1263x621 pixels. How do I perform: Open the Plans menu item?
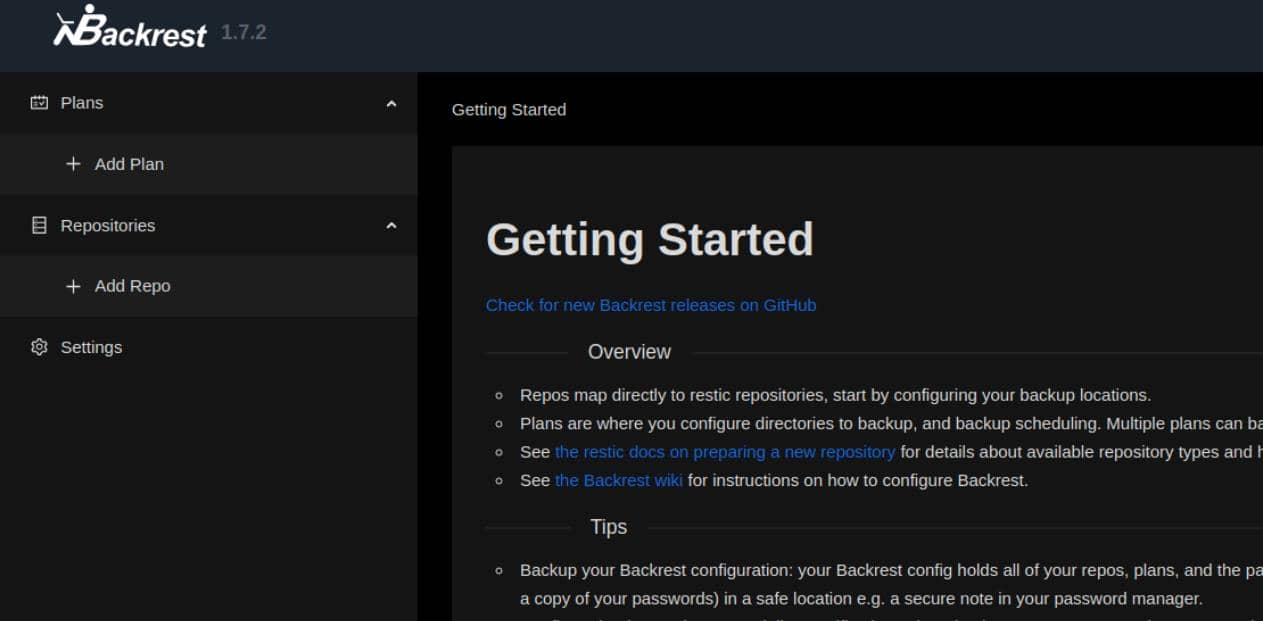209,103
